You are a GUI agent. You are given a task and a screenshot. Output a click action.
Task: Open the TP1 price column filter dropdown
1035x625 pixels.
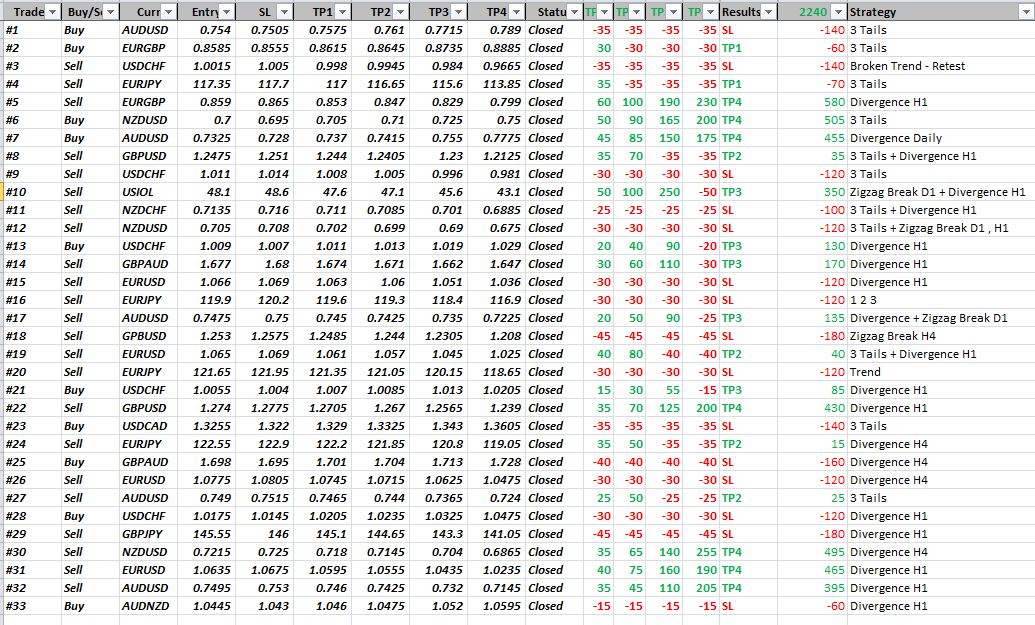click(342, 12)
